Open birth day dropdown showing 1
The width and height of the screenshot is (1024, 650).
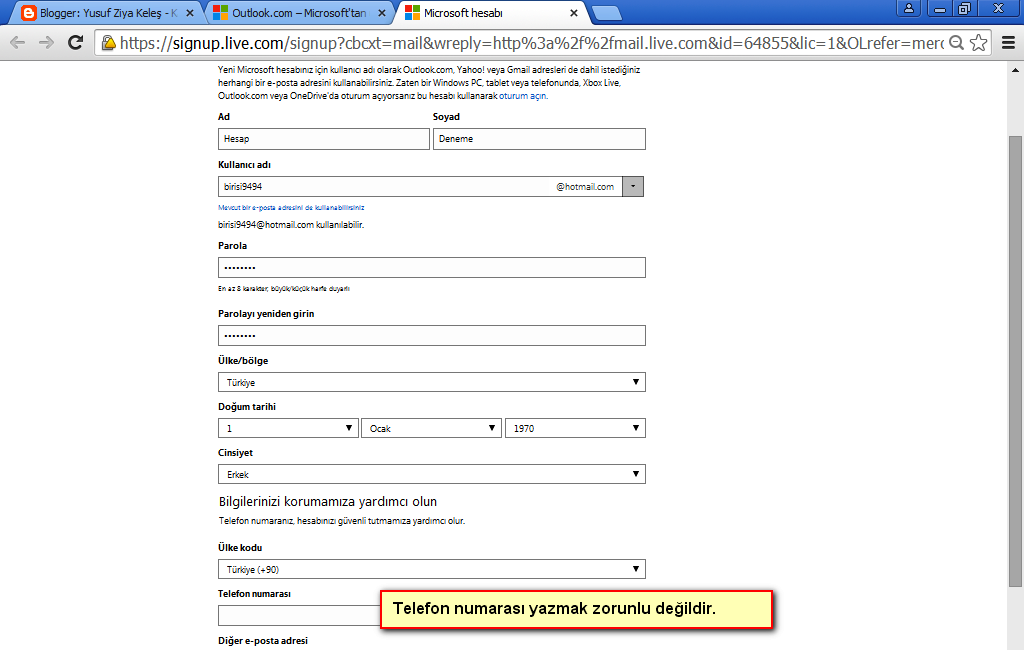point(288,429)
